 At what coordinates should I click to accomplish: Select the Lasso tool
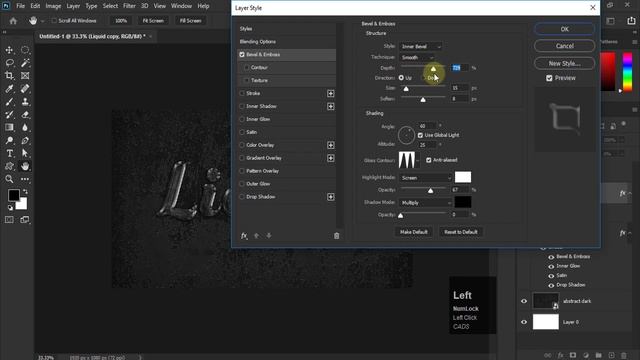click(x=9, y=63)
